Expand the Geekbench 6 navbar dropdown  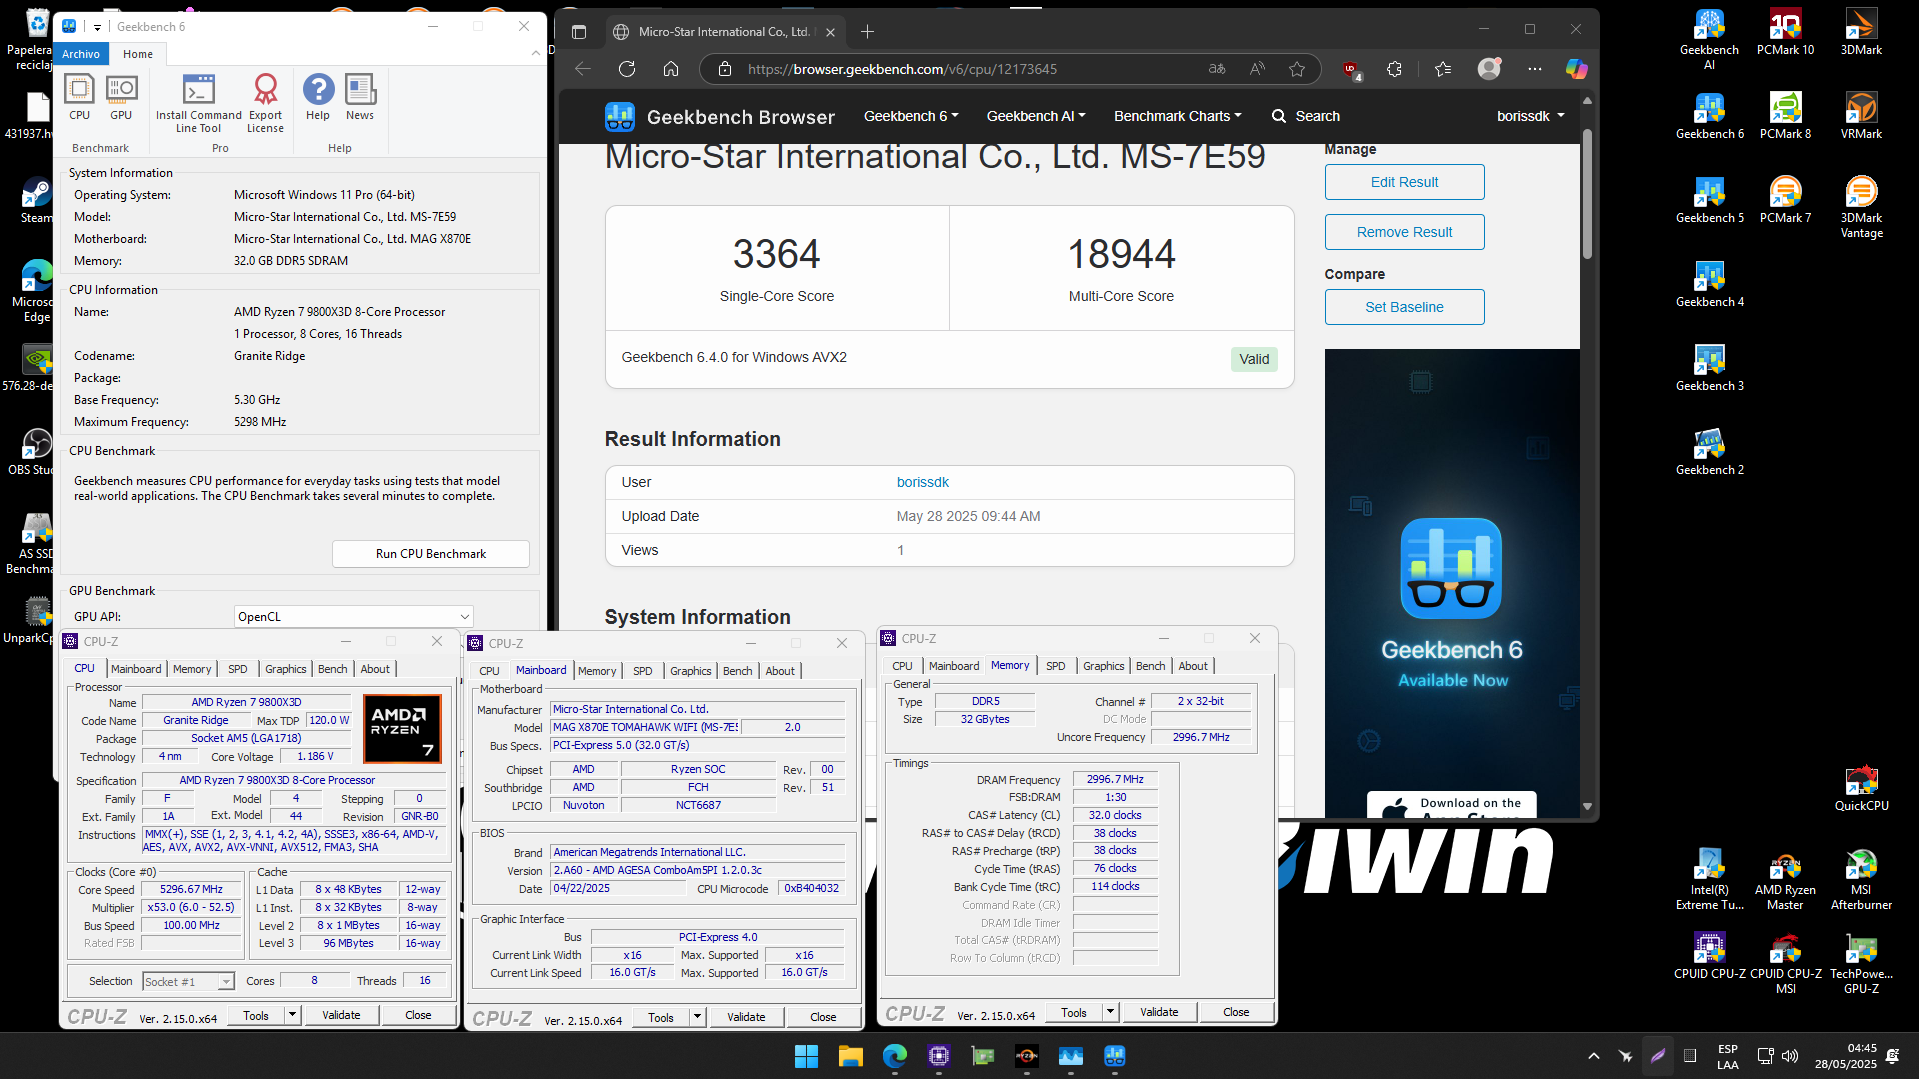(x=910, y=116)
